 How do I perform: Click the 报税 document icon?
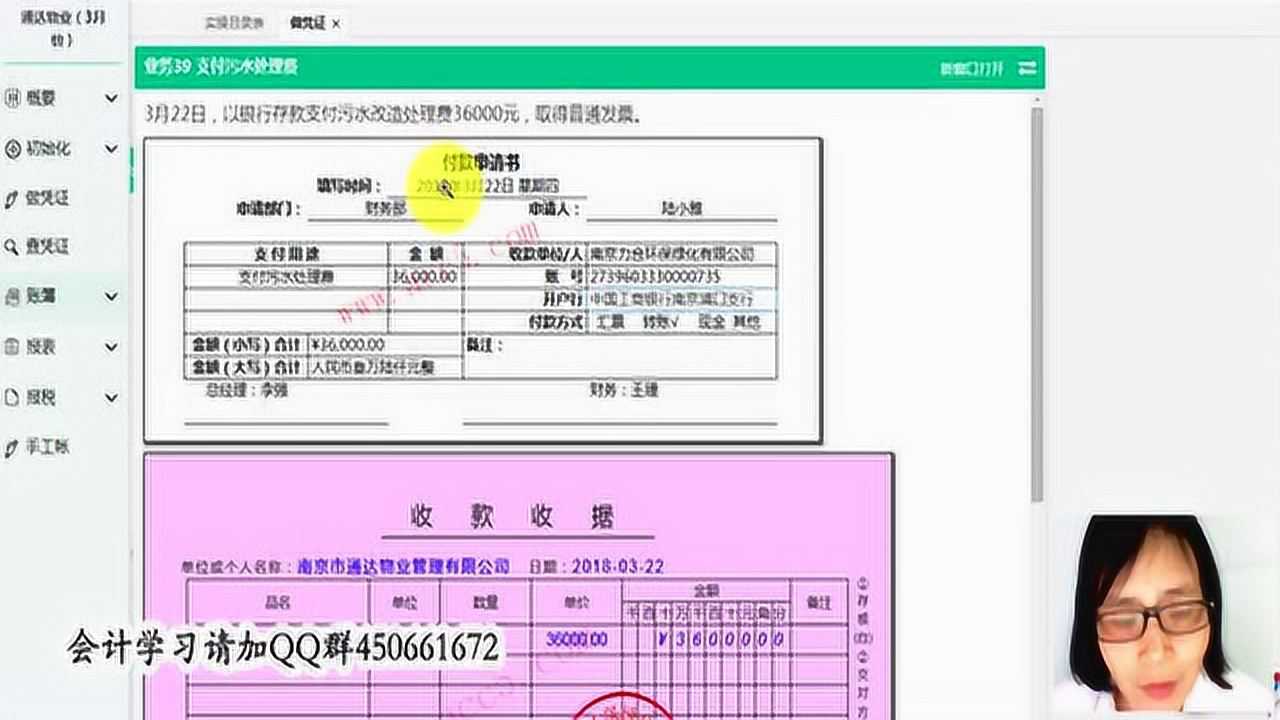click(x=12, y=397)
